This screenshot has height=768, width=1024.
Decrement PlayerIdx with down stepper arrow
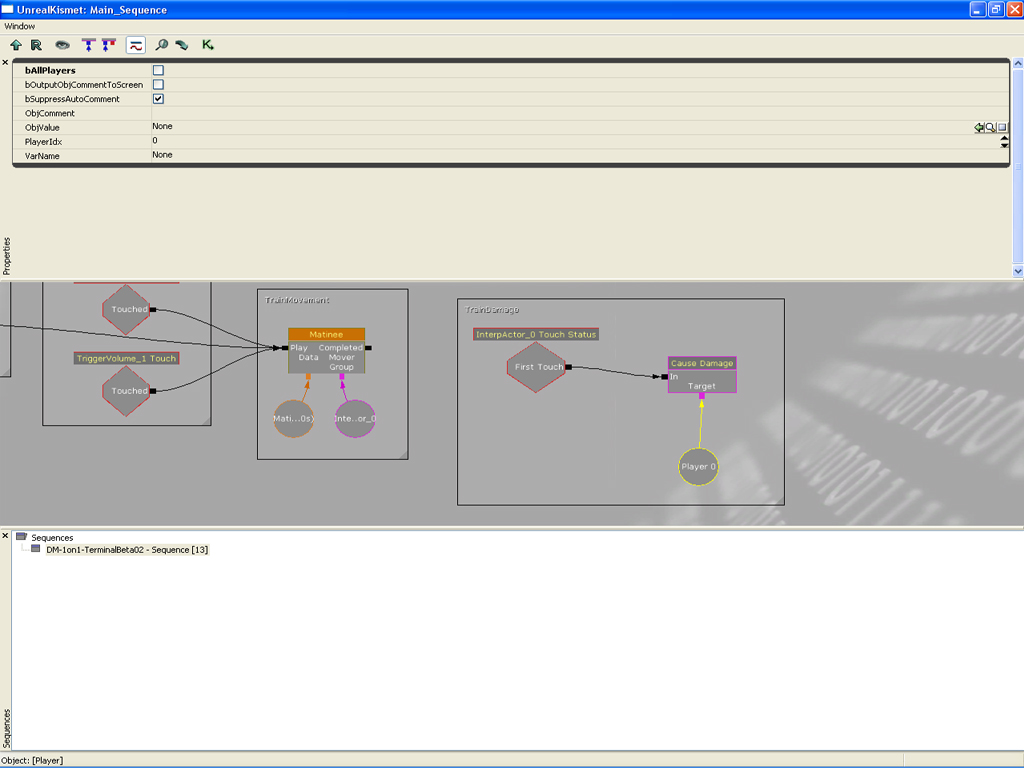[x=1004, y=145]
